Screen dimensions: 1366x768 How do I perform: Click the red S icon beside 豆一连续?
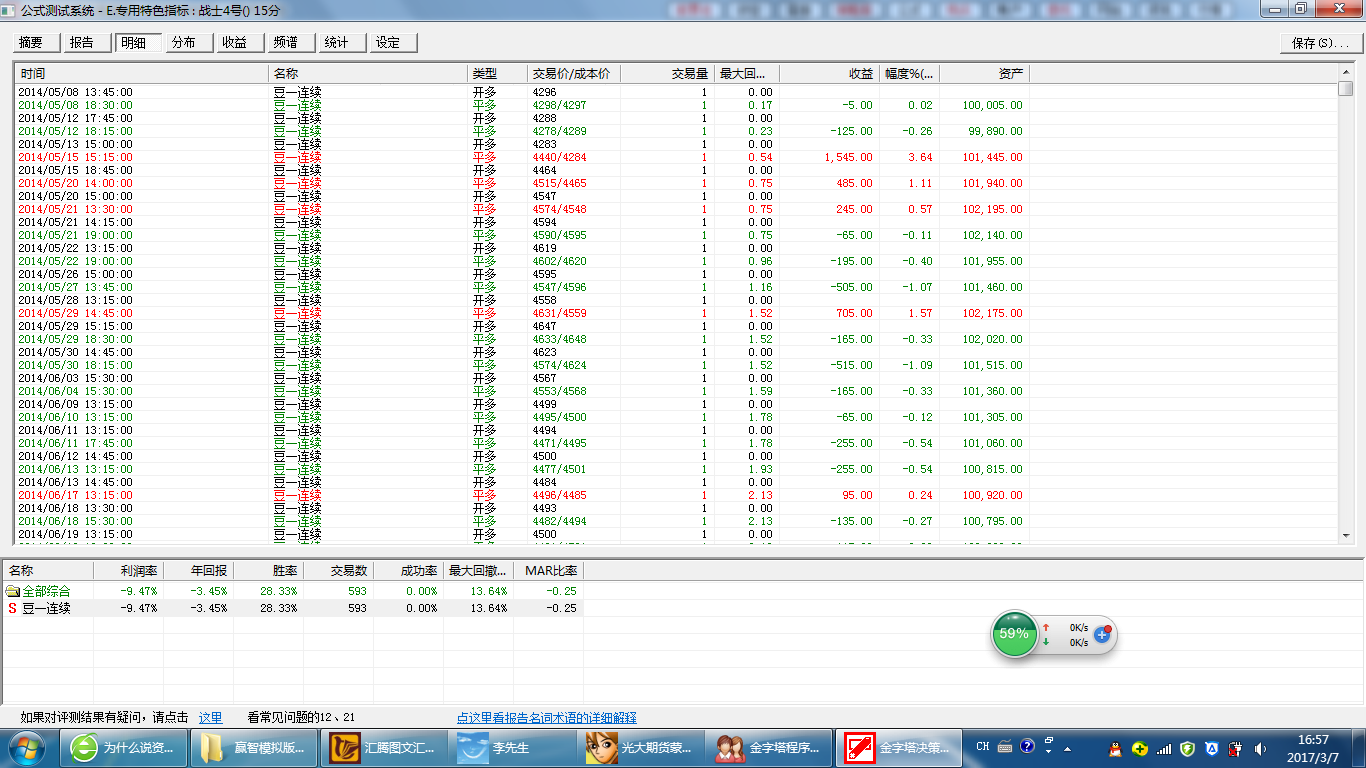(13, 608)
